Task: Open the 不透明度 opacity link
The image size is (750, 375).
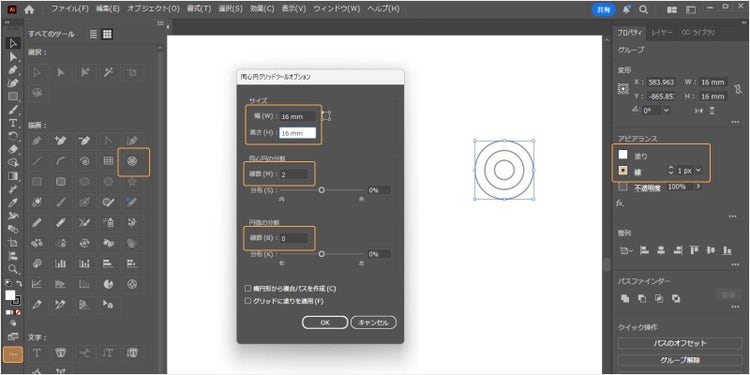Action: point(647,188)
